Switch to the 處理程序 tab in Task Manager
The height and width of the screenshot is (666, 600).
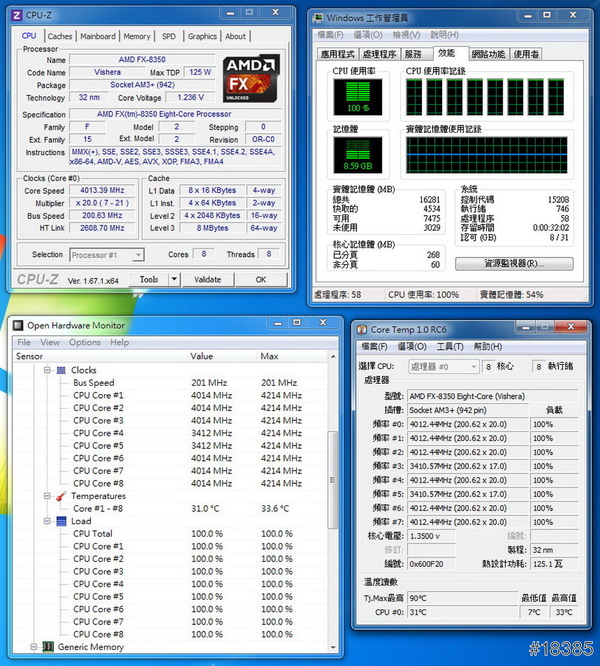tap(379, 54)
